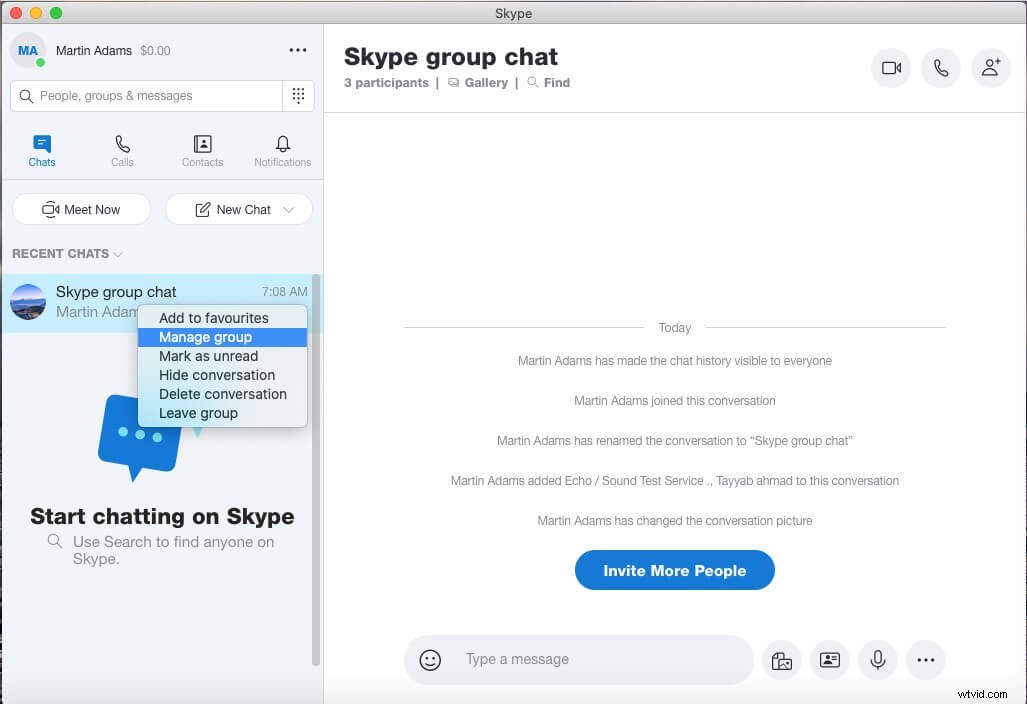Add a person using the add-participant icon
The width and height of the screenshot is (1027, 704).
pos(990,67)
